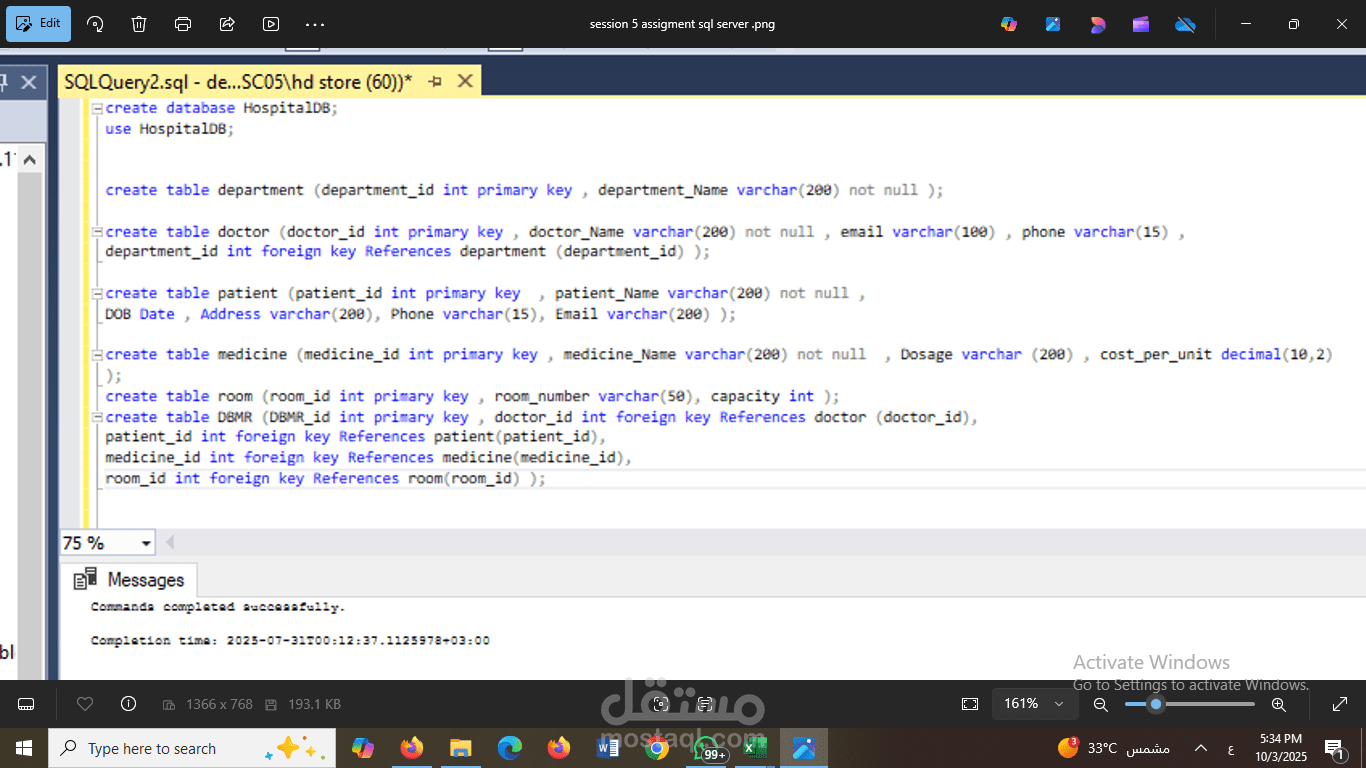This screenshot has height=768, width=1366.
Task: Click the blue square pencil app icon
Action: pyautogui.click(x=1053, y=24)
